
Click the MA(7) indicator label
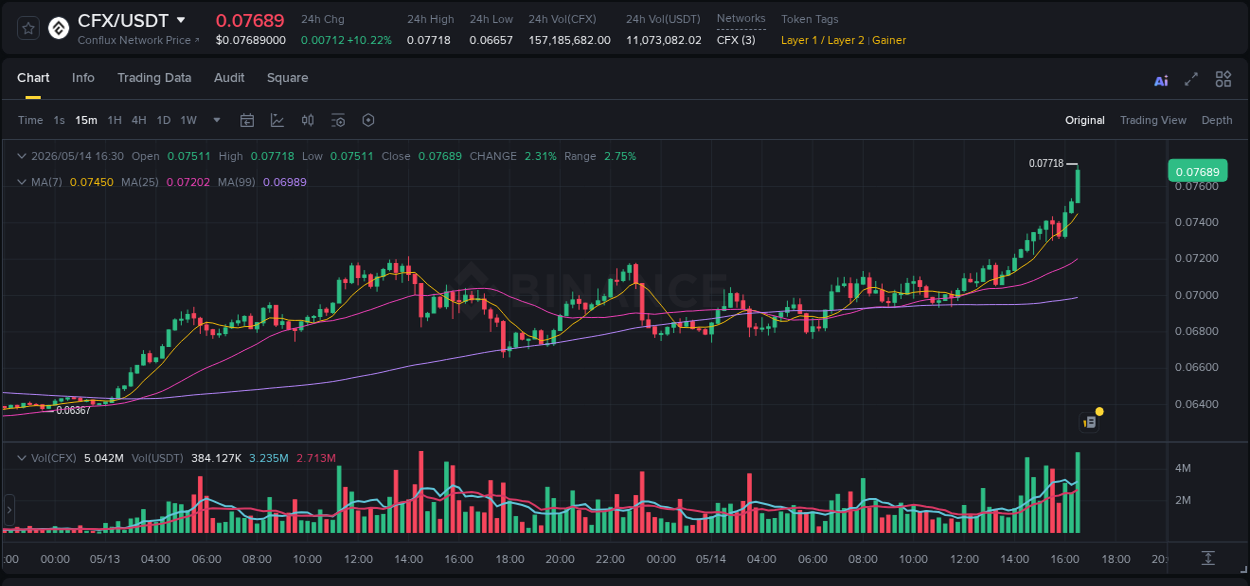tap(47, 182)
